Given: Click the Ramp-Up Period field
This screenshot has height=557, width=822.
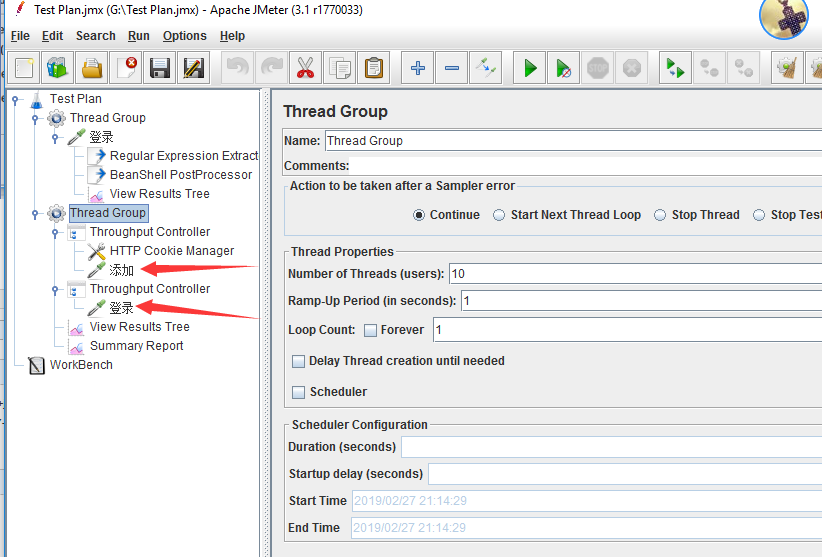Looking at the screenshot, I should click(x=642, y=301).
